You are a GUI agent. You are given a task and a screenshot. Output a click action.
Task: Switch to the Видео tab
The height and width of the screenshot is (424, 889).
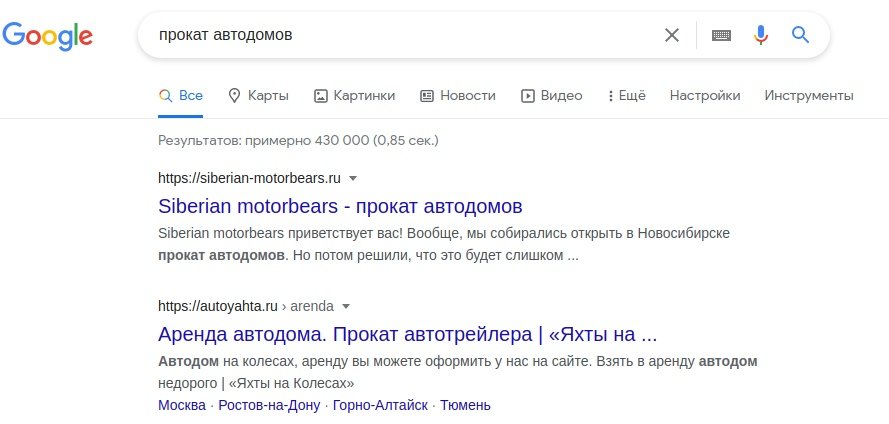(x=551, y=96)
